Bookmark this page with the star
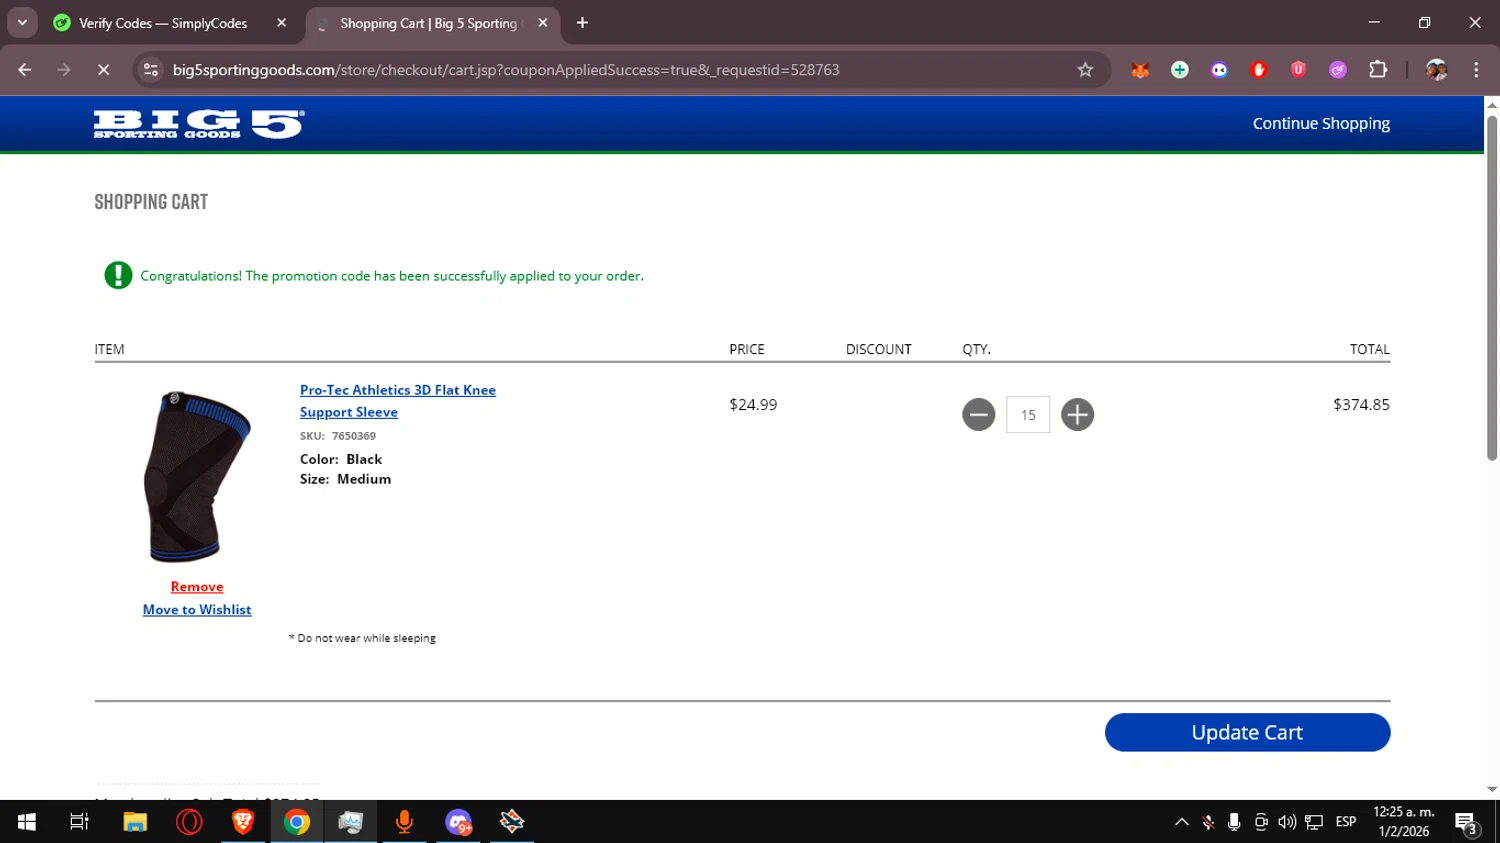This screenshot has height=843, width=1500. [x=1085, y=70]
